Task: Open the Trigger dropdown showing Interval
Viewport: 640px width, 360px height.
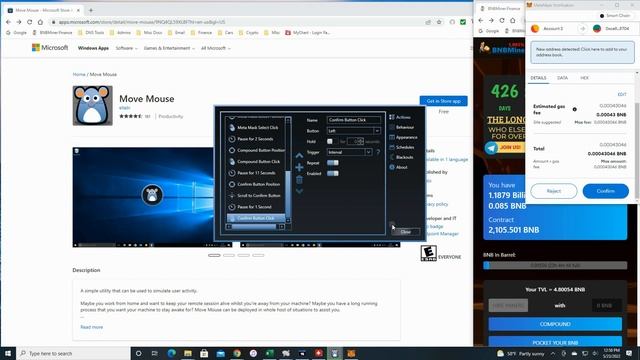Action: point(349,152)
